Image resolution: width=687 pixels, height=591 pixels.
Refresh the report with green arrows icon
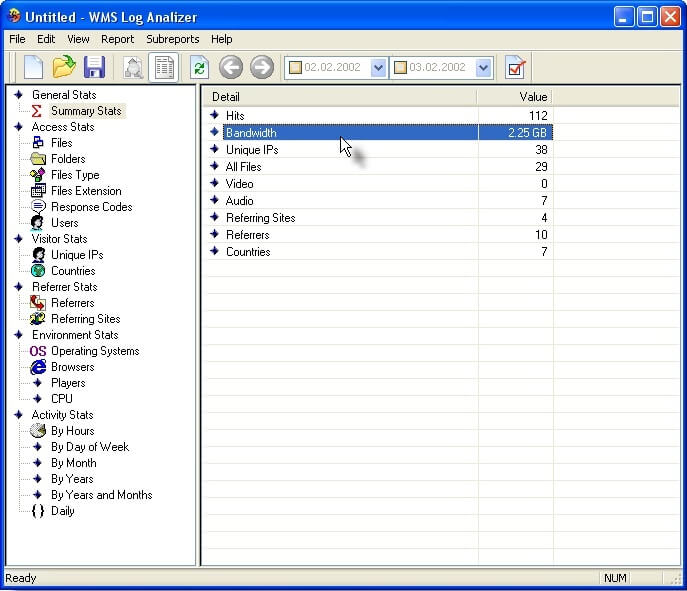199,67
